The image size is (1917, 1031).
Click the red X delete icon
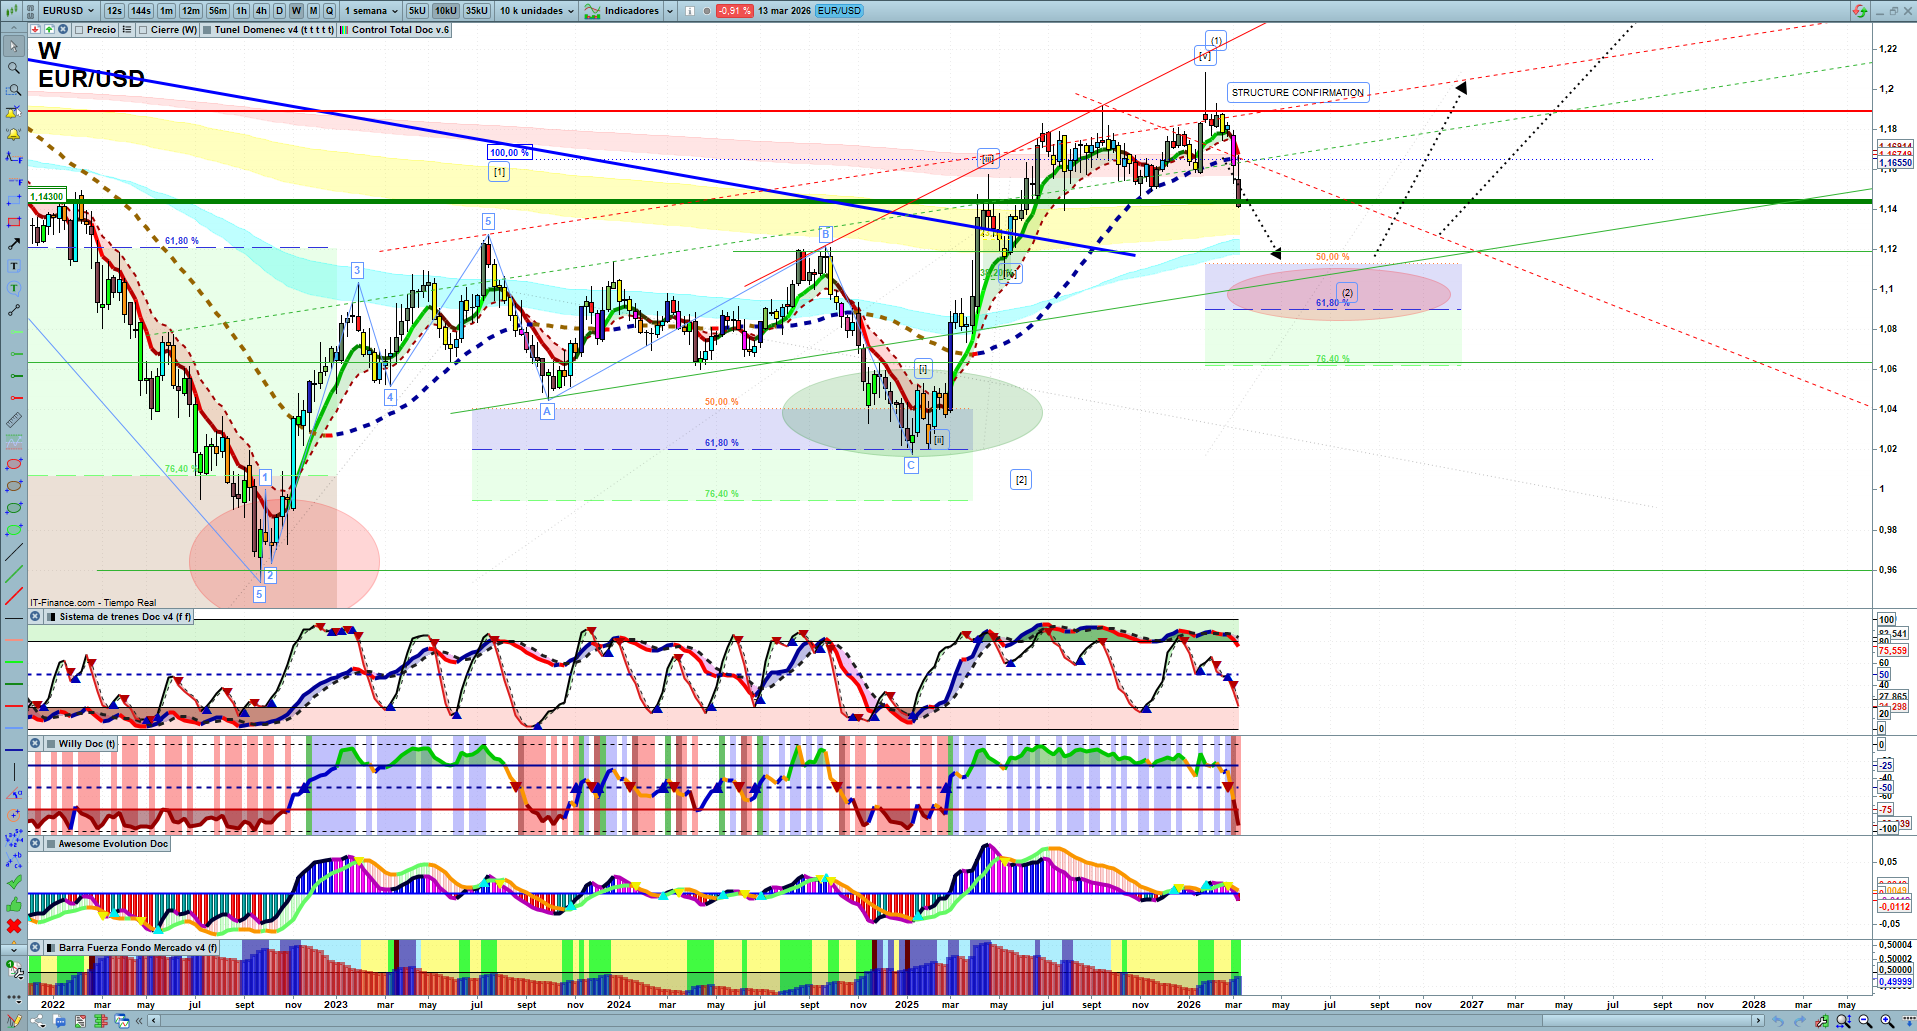point(13,926)
